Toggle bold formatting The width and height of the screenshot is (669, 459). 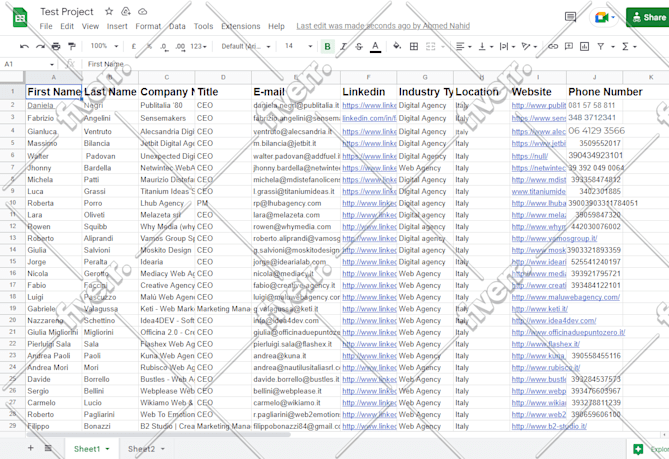pyautogui.click(x=327, y=46)
